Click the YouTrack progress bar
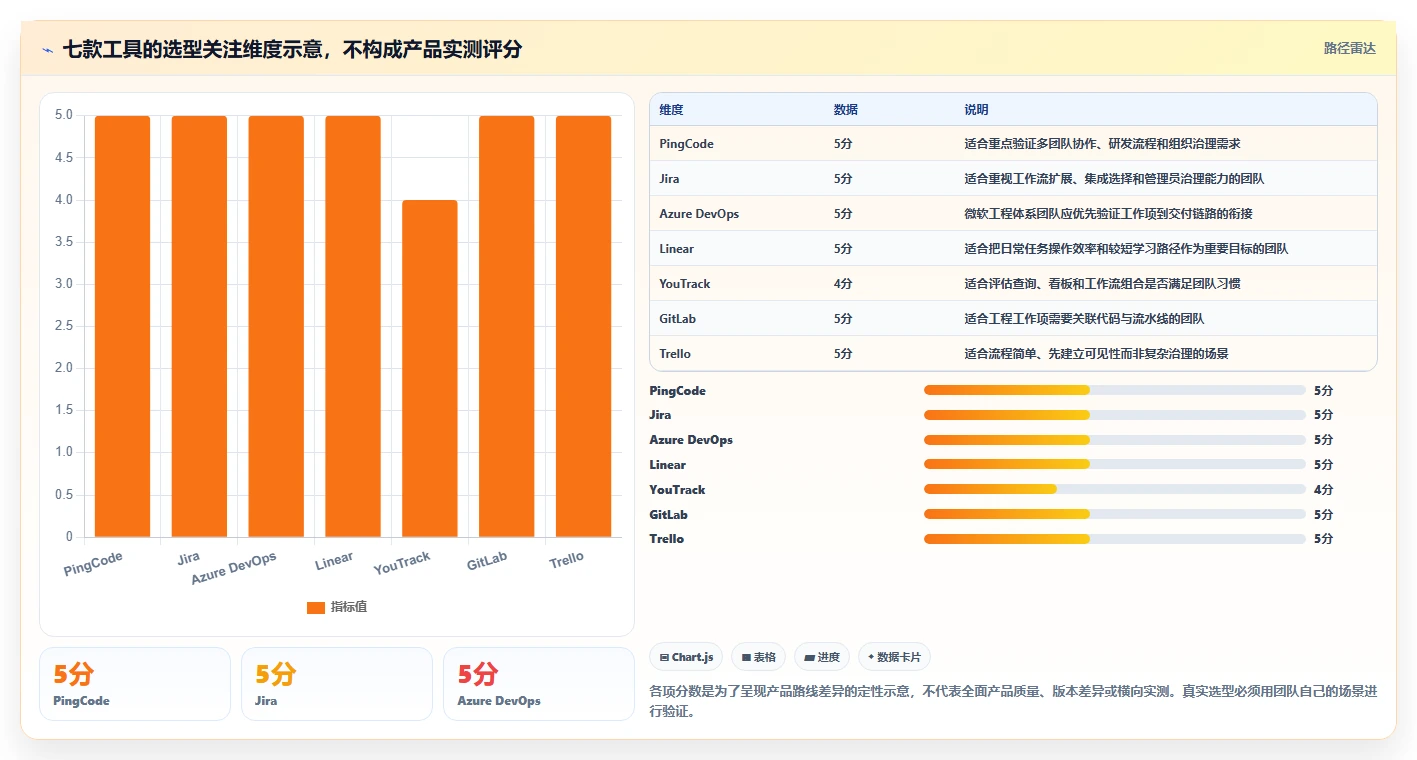Viewport: 1417px width, 760px height. pyautogui.click(x=1115, y=489)
